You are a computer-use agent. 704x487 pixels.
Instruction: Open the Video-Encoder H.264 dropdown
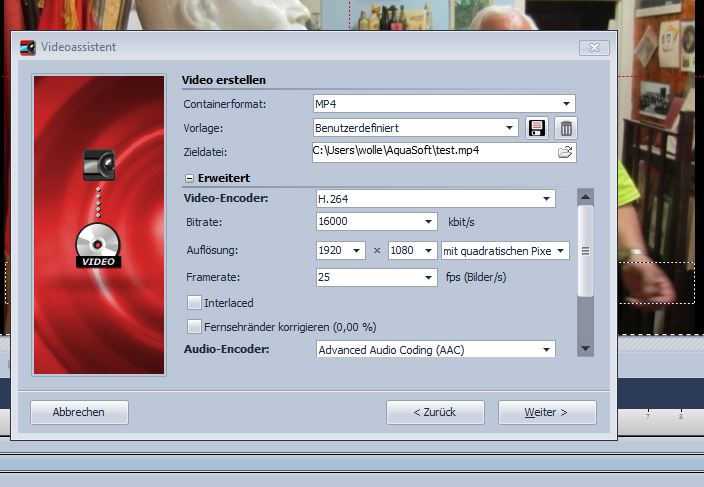click(x=546, y=199)
